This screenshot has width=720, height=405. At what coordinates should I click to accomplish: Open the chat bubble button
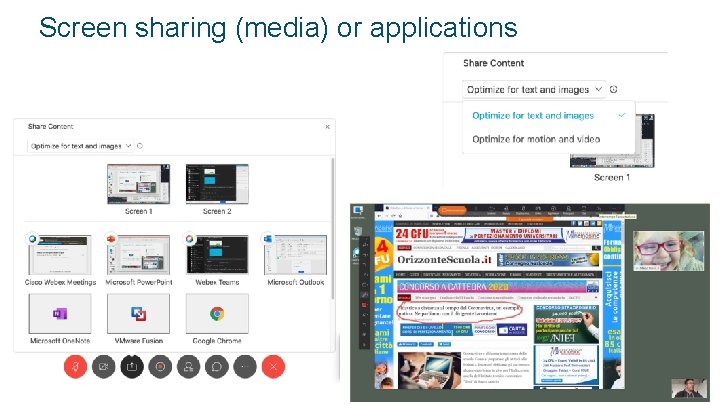(x=217, y=366)
